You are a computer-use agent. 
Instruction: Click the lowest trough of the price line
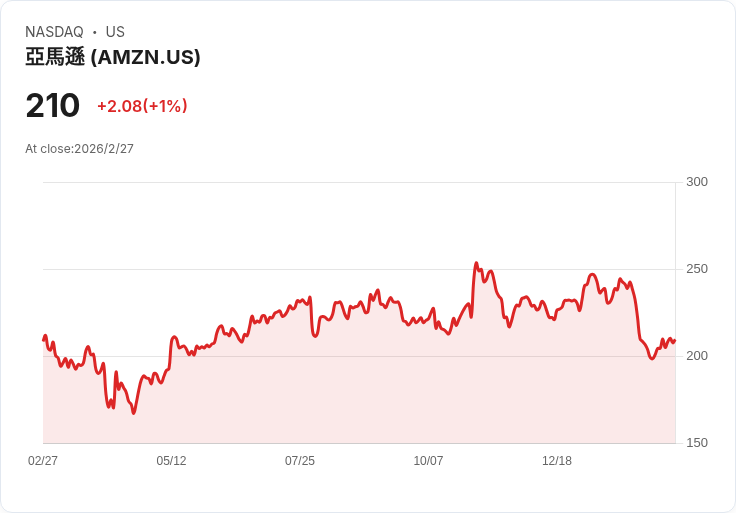133,413
